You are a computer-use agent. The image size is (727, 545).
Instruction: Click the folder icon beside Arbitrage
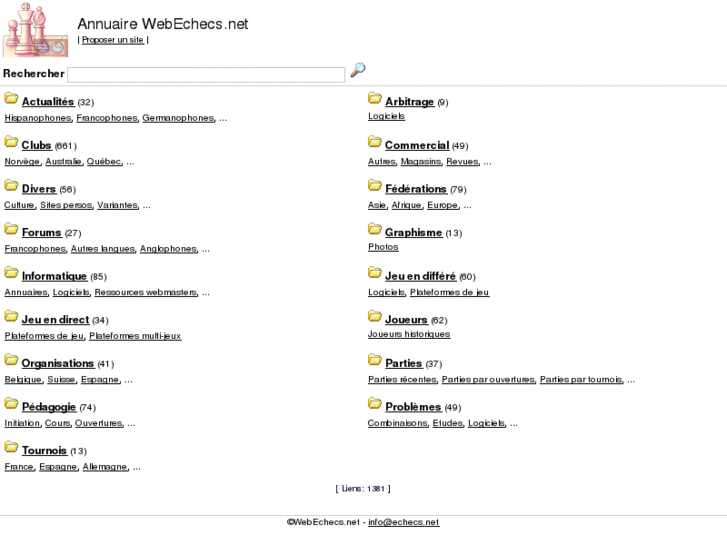(x=375, y=98)
